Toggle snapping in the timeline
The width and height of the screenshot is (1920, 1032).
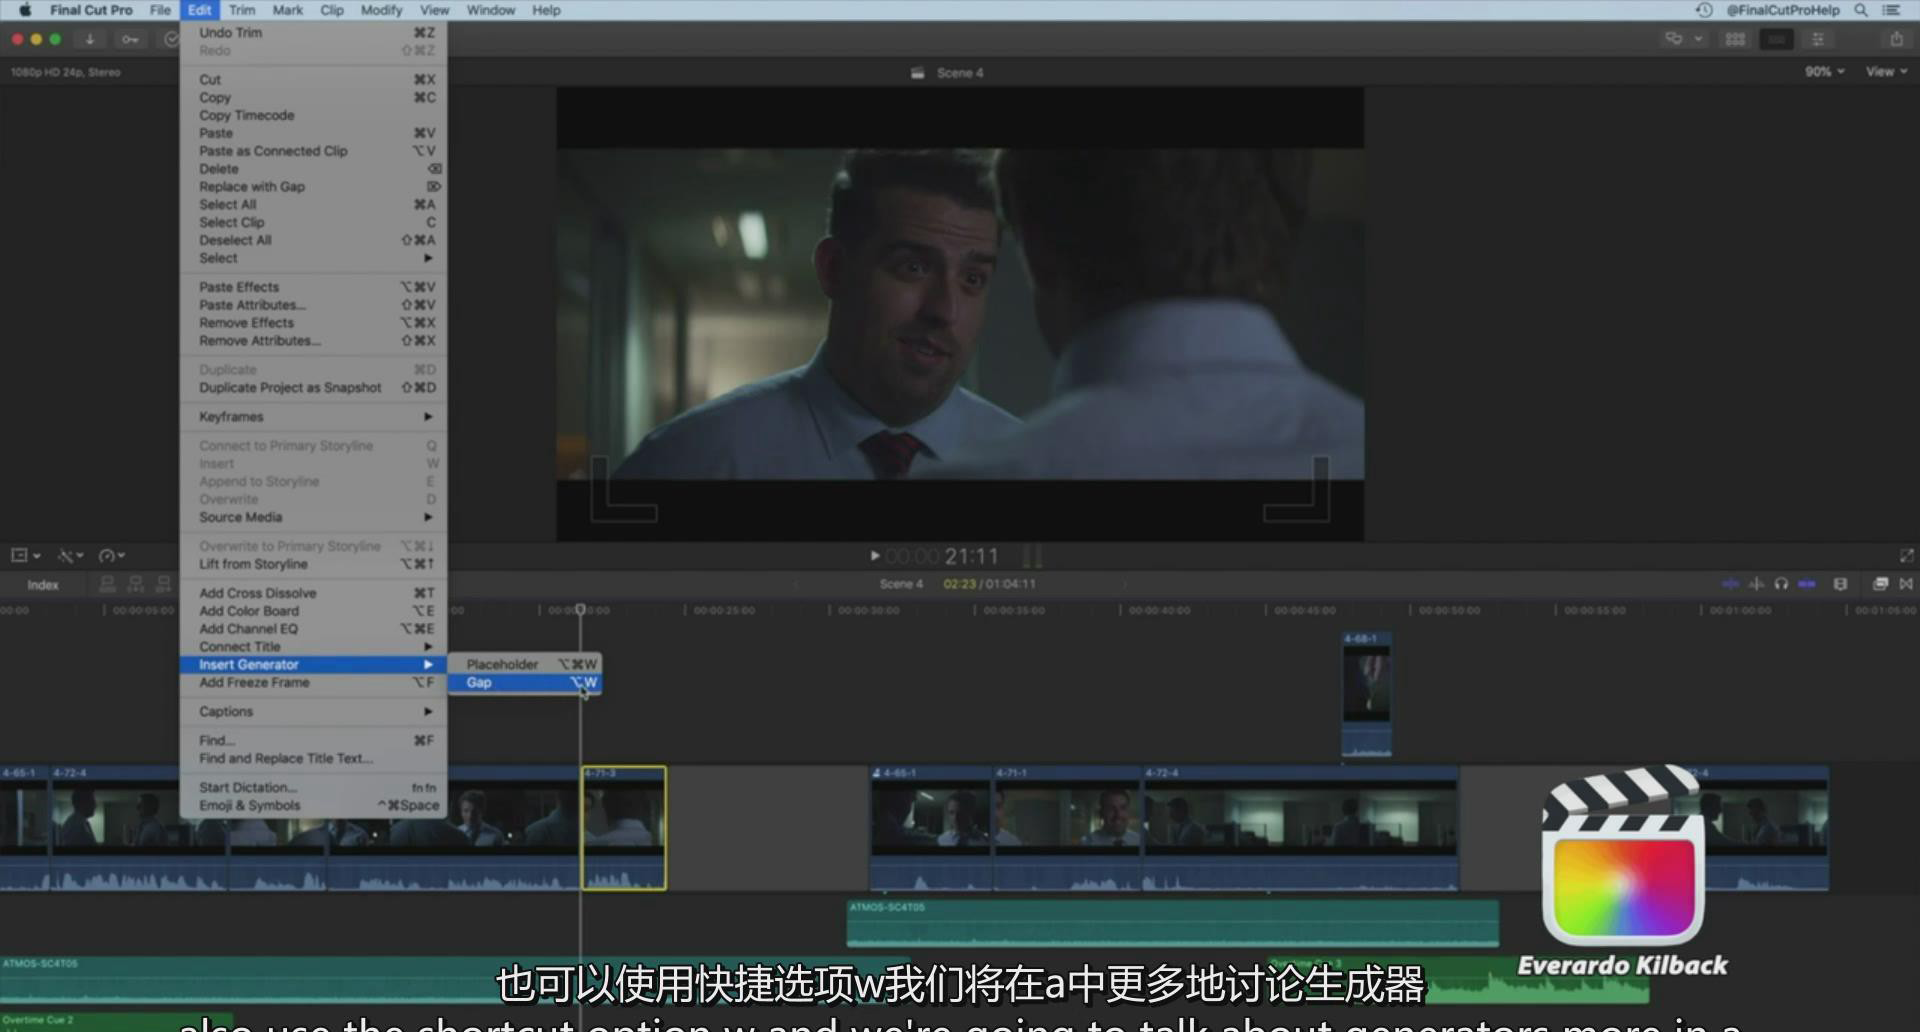(x=1807, y=584)
